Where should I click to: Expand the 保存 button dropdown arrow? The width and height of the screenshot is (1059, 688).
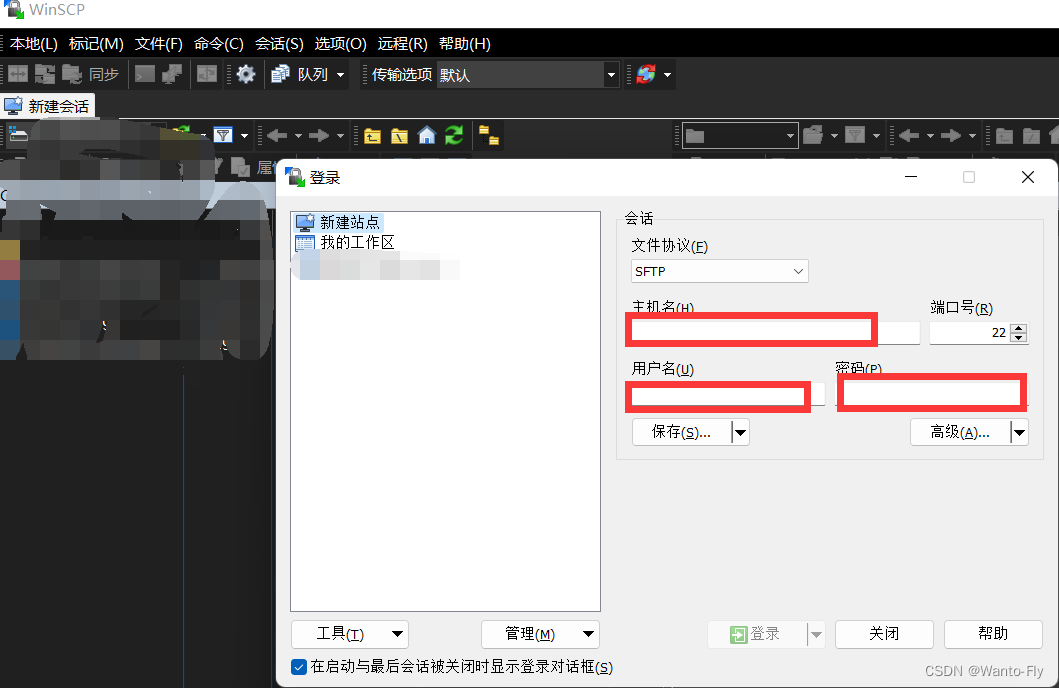click(x=741, y=432)
